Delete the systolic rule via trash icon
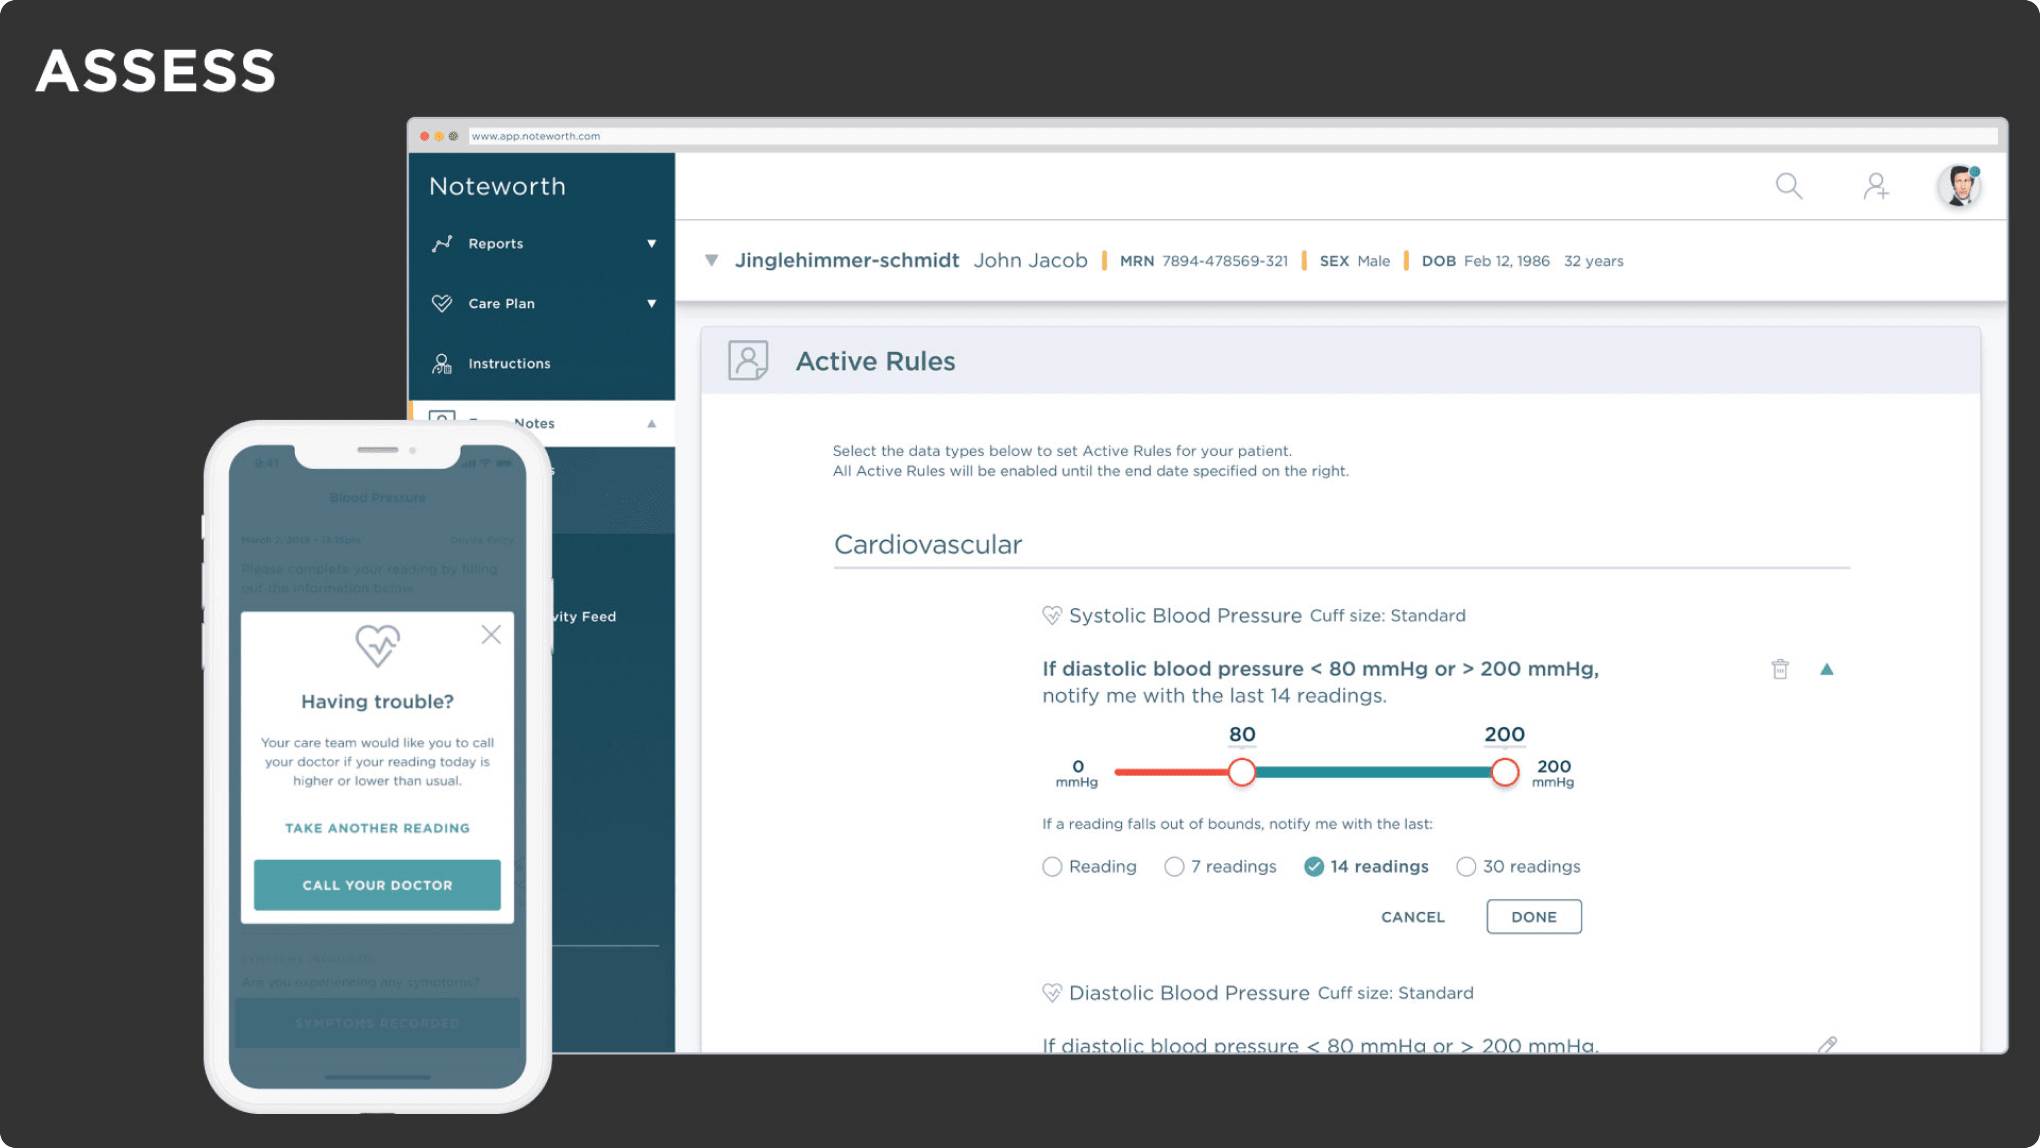Screen dimensions: 2040x1148 point(1779,668)
